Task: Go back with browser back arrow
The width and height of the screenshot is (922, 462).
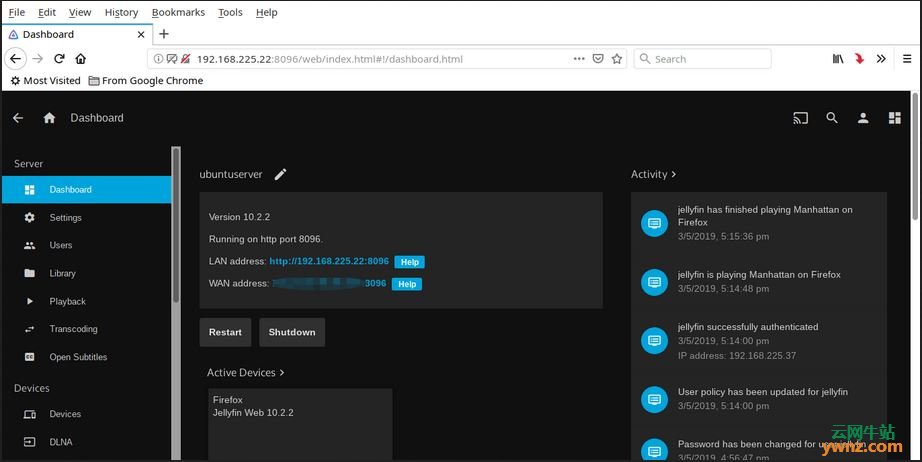Action: coord(15,59)
